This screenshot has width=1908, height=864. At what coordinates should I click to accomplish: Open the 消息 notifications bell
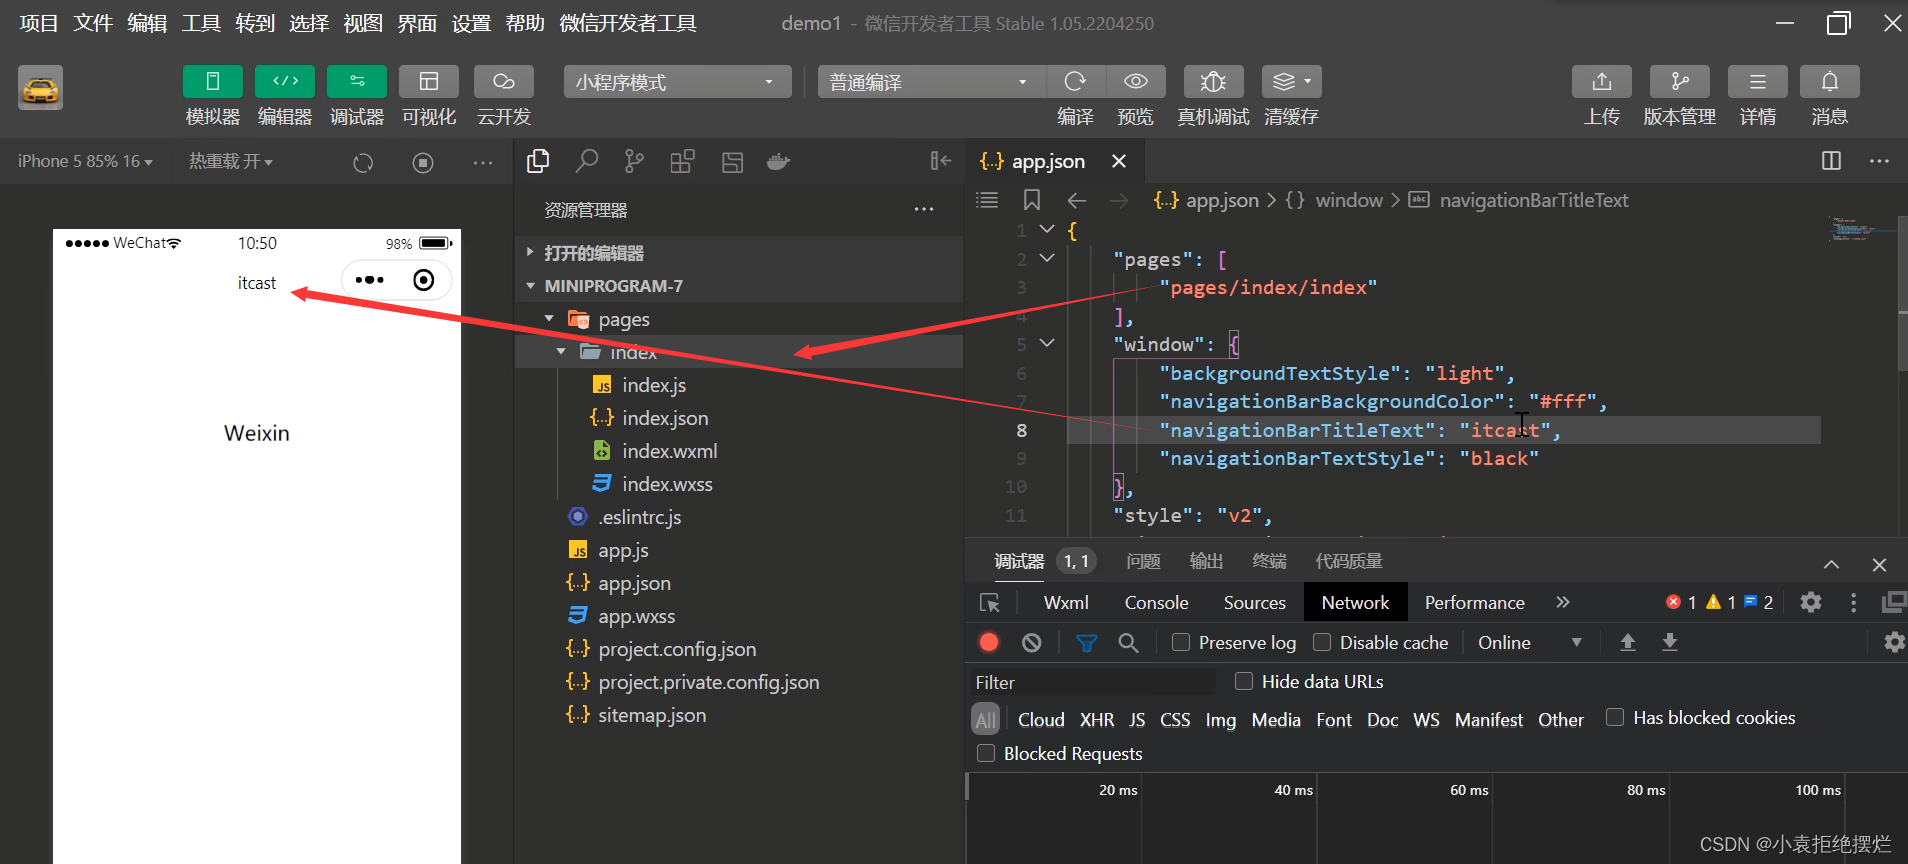tap(1830, 81)
